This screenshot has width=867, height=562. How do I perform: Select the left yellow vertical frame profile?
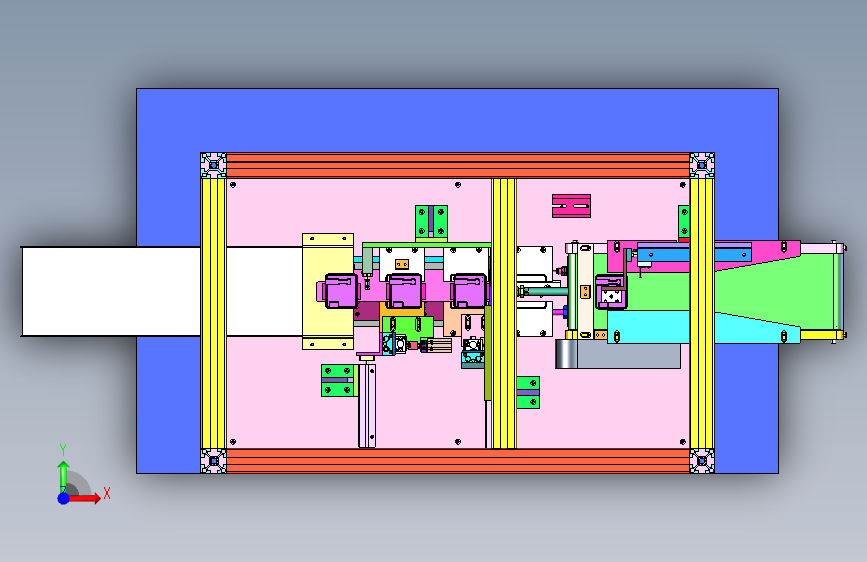point(213,313)
